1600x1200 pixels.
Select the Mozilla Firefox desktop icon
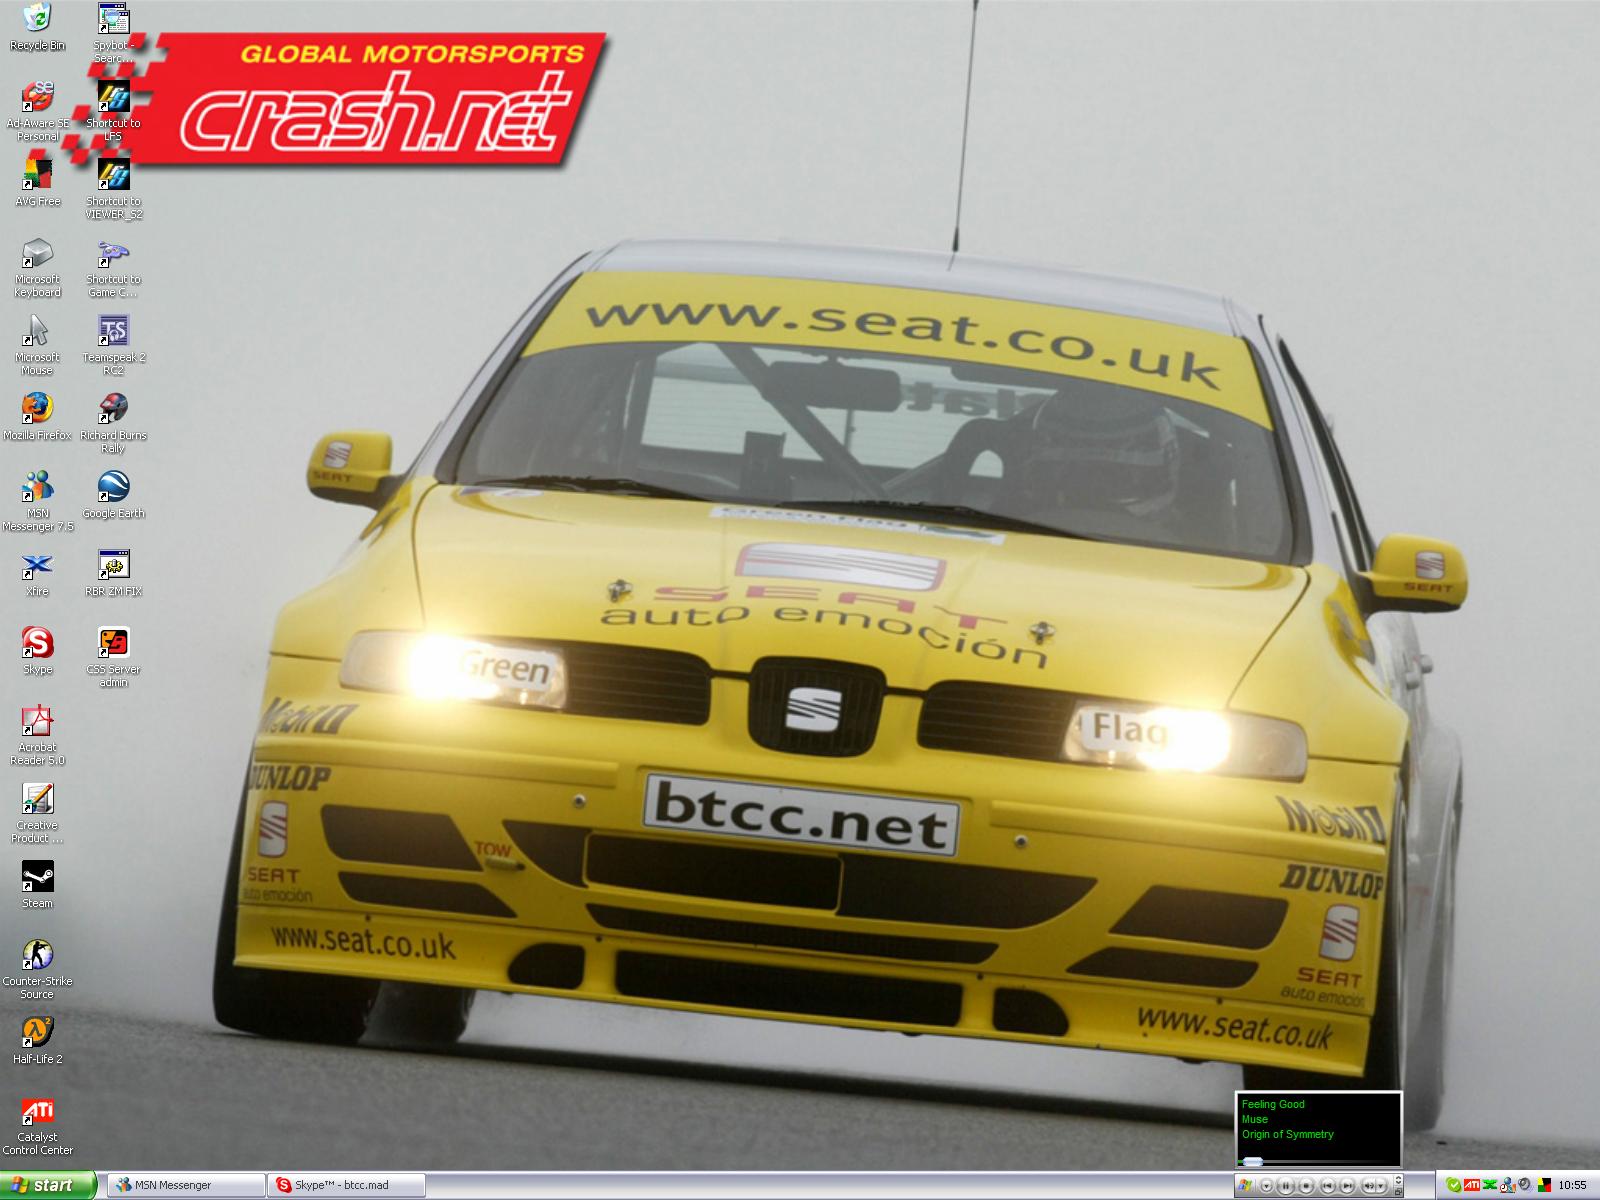(x=37, y=416)
